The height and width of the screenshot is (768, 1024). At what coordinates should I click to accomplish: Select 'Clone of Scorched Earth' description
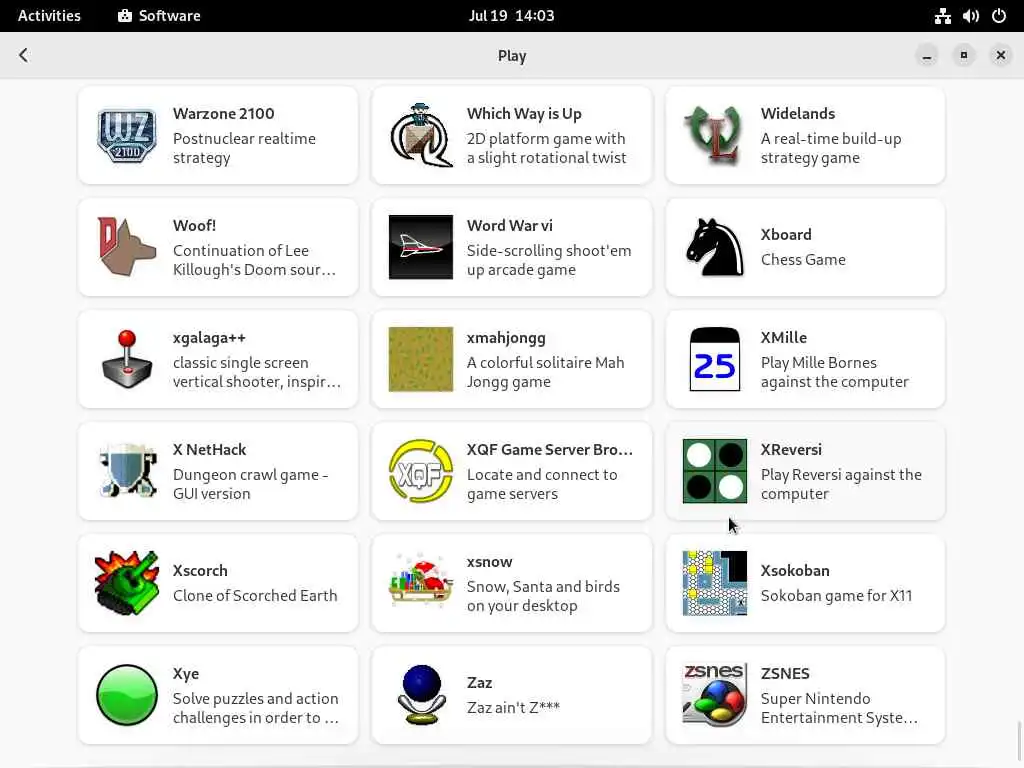(255, 596)
